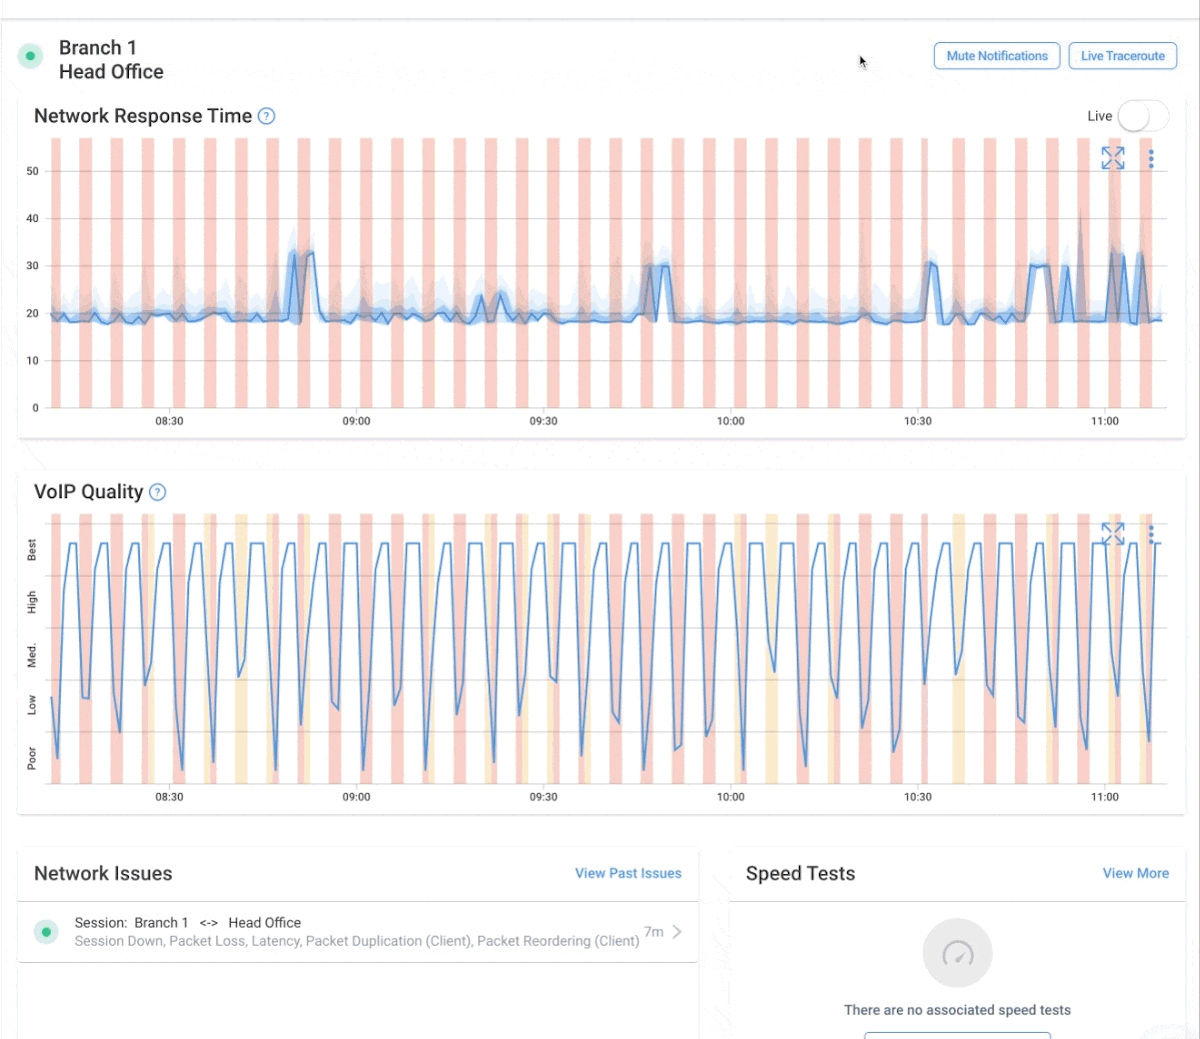Expand the VoIP Quality chart fullscreen

pos(1112,533)
